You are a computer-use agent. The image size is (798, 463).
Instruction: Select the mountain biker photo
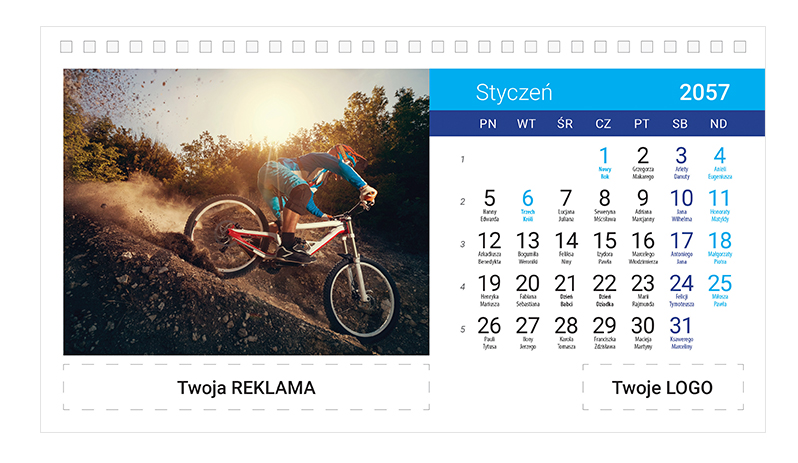coord(246,212)
